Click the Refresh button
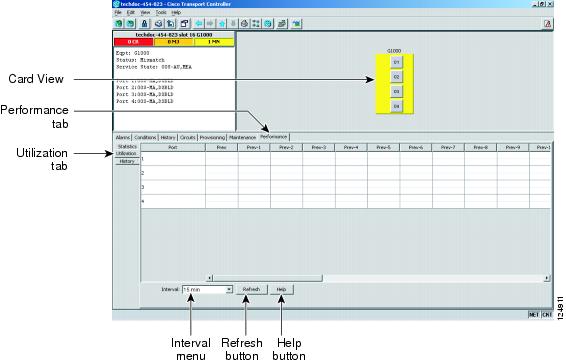 [251, 289]
